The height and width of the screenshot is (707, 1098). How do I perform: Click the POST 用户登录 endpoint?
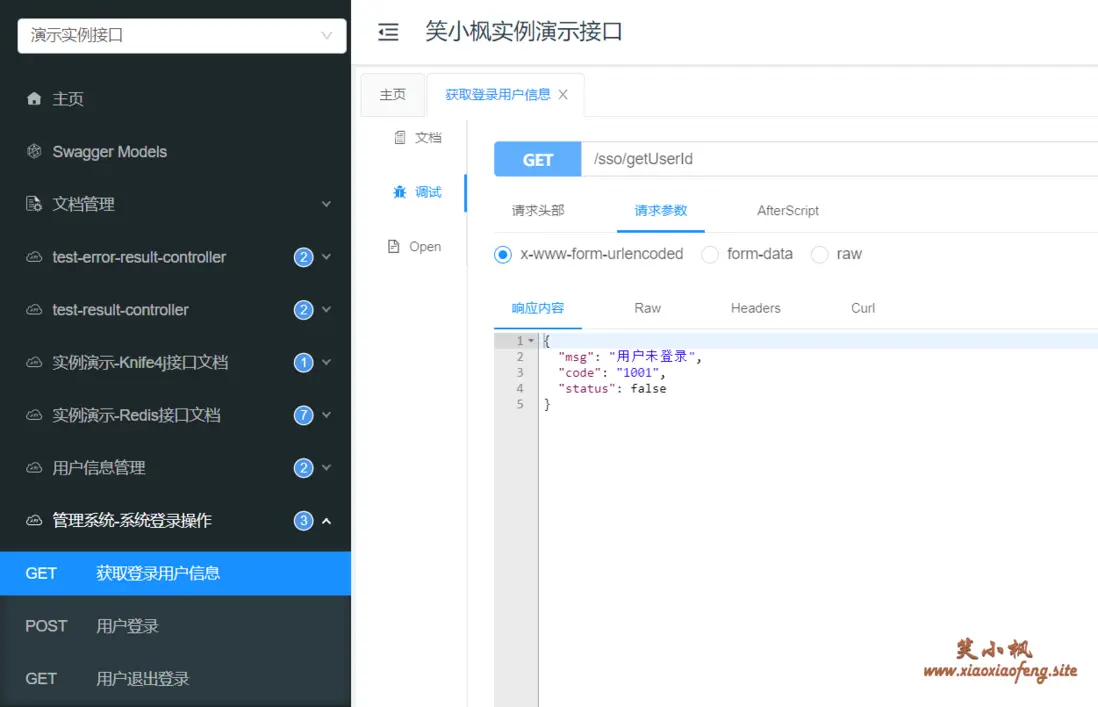tap(175, 626)
